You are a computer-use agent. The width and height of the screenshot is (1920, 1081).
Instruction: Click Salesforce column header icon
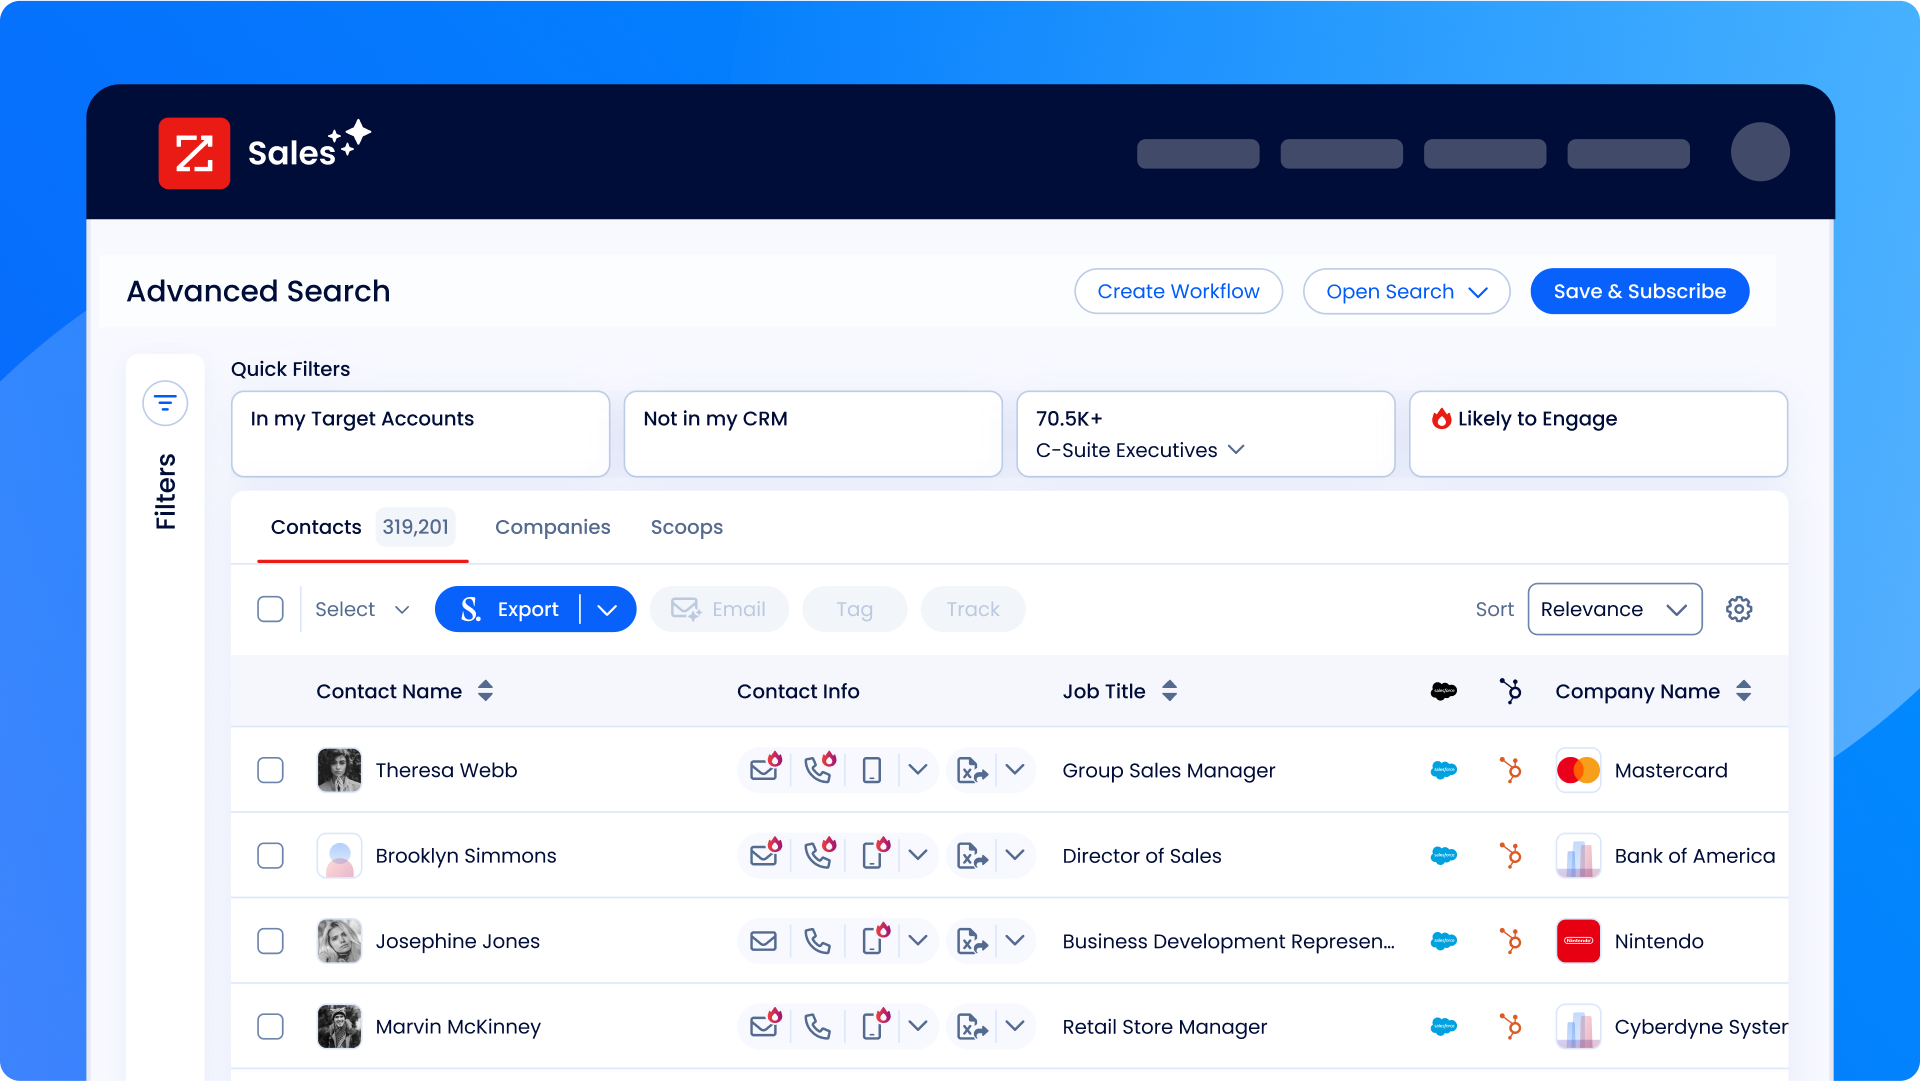coord(1444,691)
